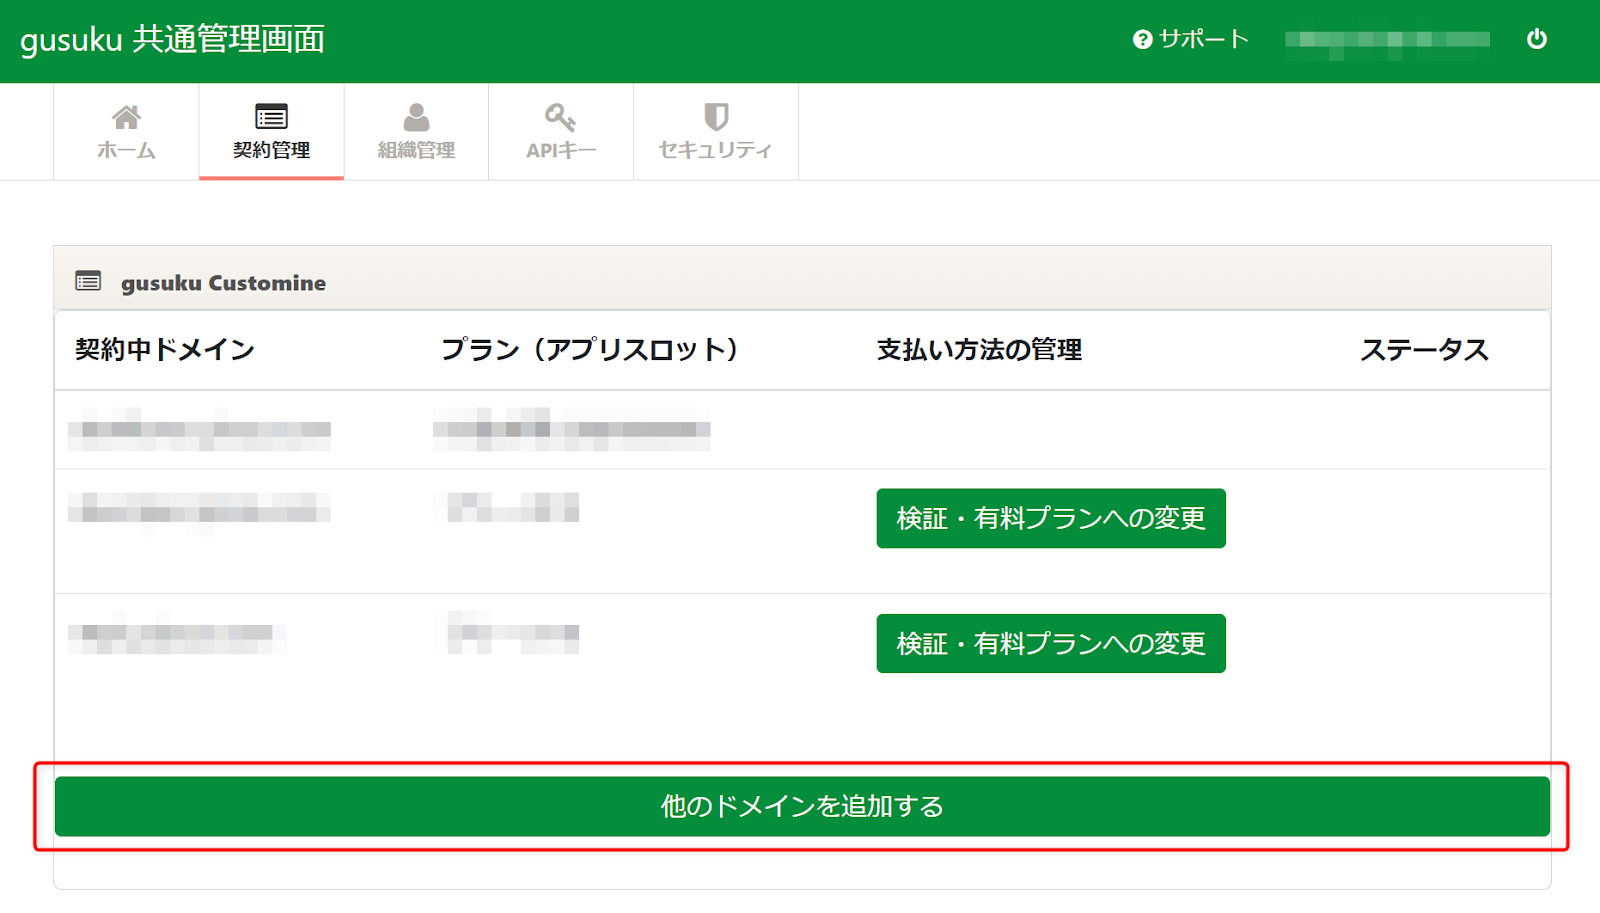Click the gusuku 共通管理画面 header title
Screen dimensions: 1600x913
coord(172,39)
